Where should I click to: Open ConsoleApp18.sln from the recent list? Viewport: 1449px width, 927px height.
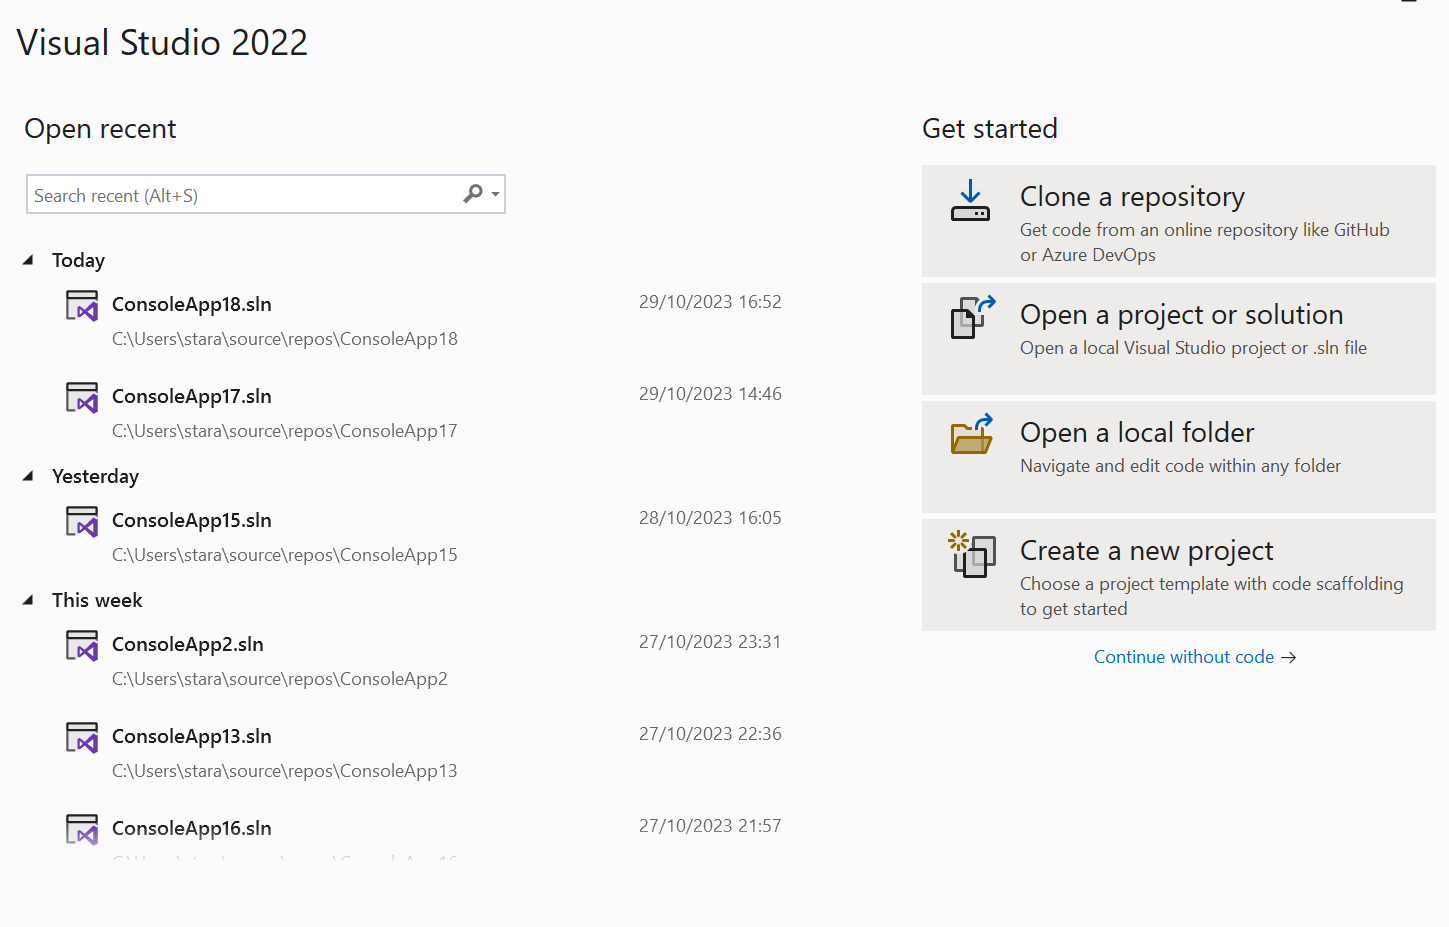(191, 304)
